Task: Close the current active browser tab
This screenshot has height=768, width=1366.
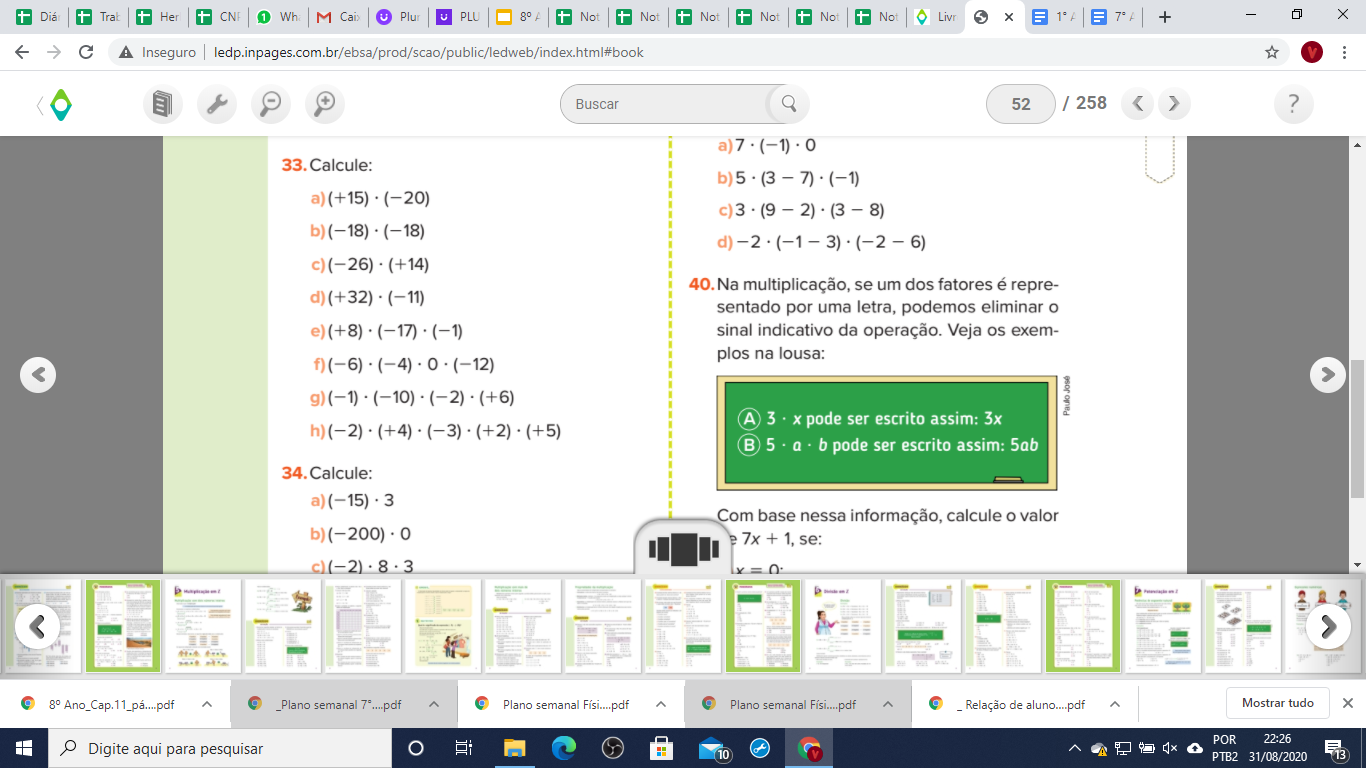Action: click(1009, 17)
